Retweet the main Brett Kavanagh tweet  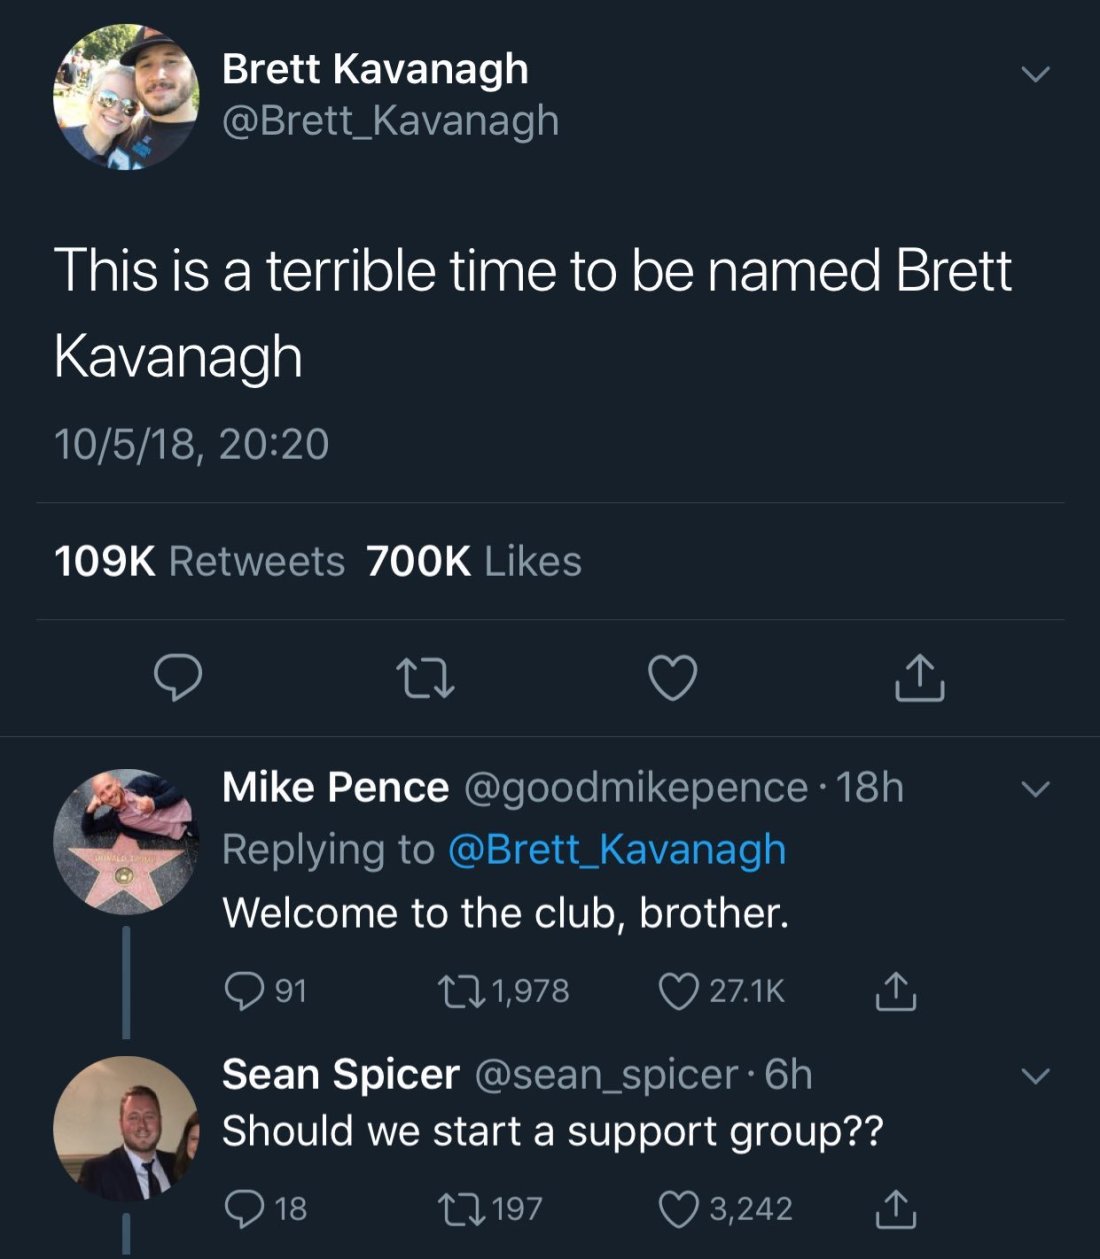(x=425, y=678)
